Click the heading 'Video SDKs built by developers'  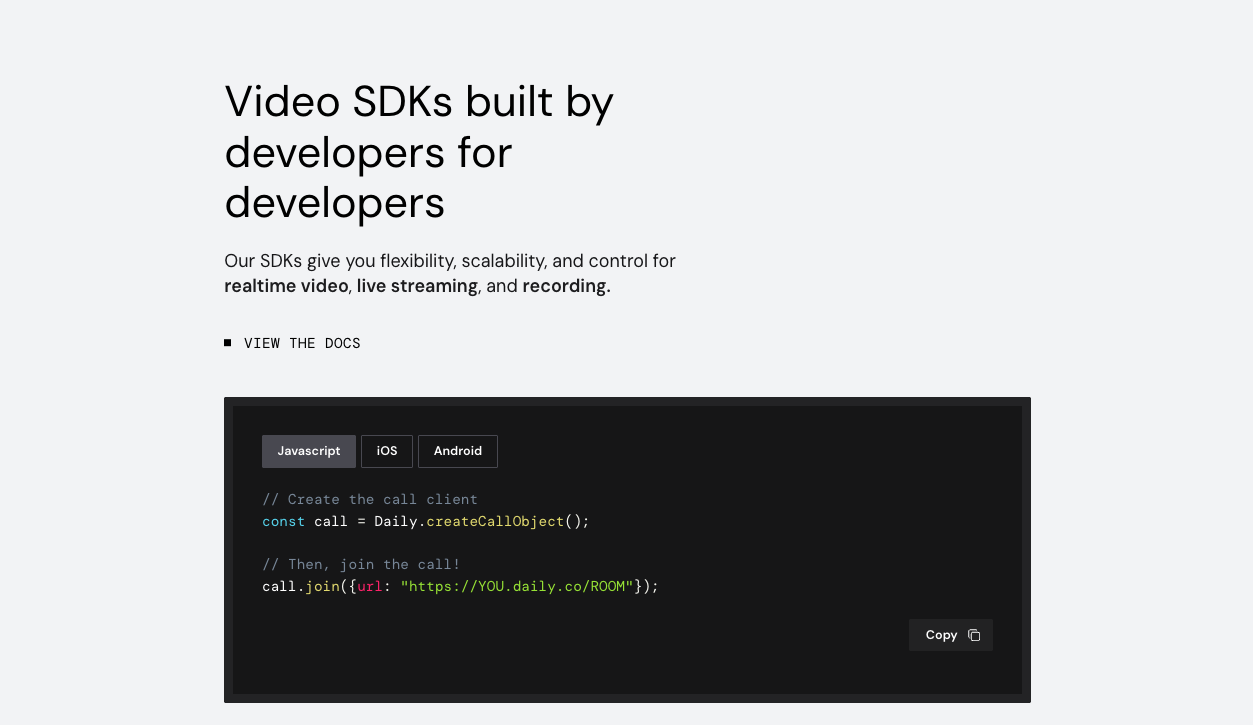[x=419, y=152]
